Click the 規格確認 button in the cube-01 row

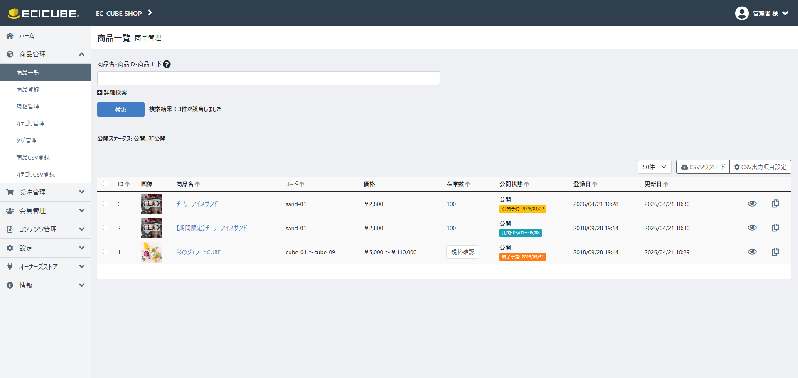[463, 252]
